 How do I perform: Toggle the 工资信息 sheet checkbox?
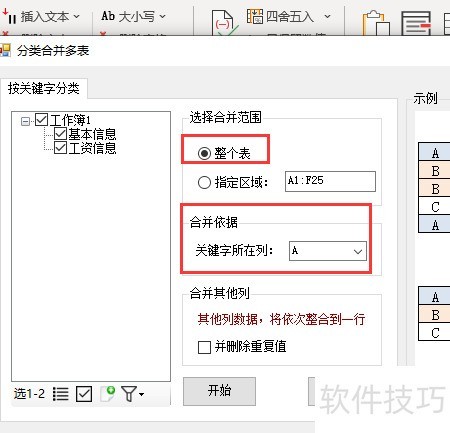(x=60, y=148)
